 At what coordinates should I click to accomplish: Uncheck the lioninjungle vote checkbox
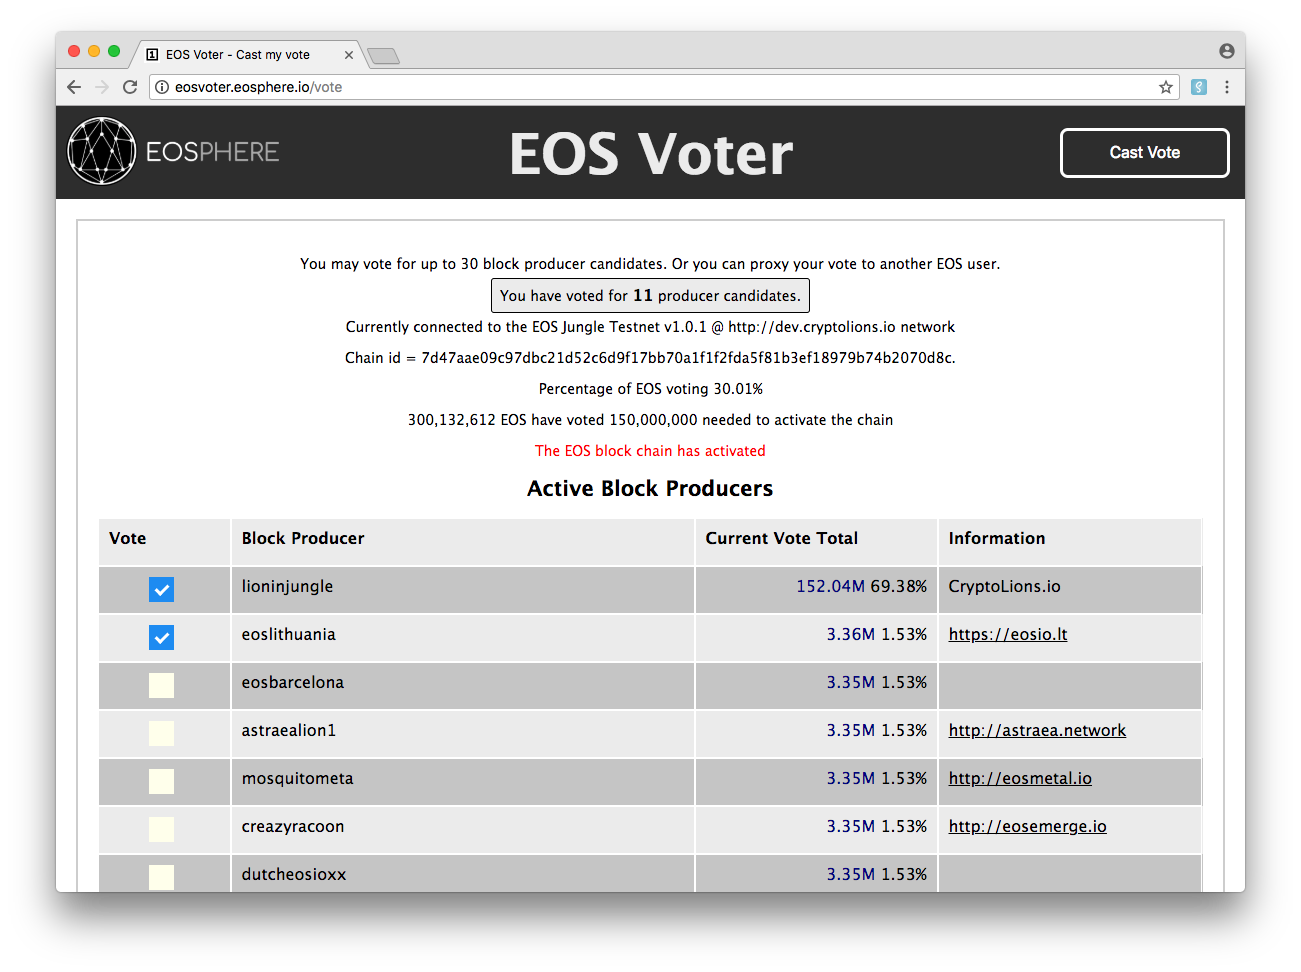(x=161, y=589)
